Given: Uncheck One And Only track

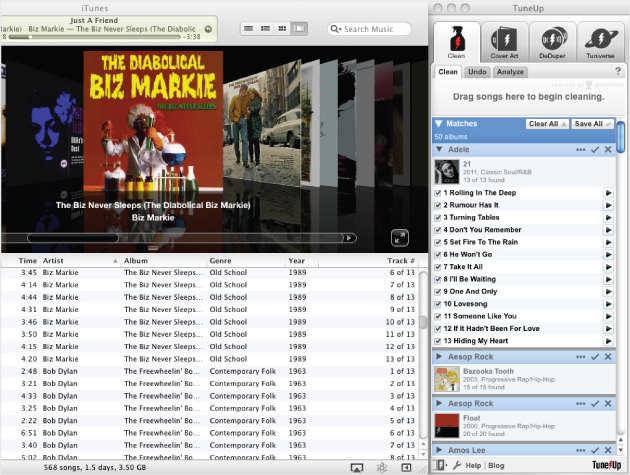Looking at the screenshot, I should coord(438,292).
